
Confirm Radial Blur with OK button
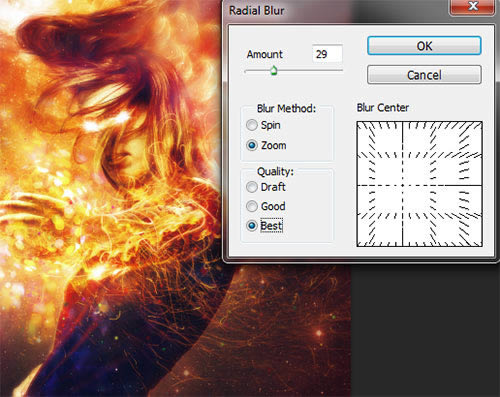coord(424,46)
